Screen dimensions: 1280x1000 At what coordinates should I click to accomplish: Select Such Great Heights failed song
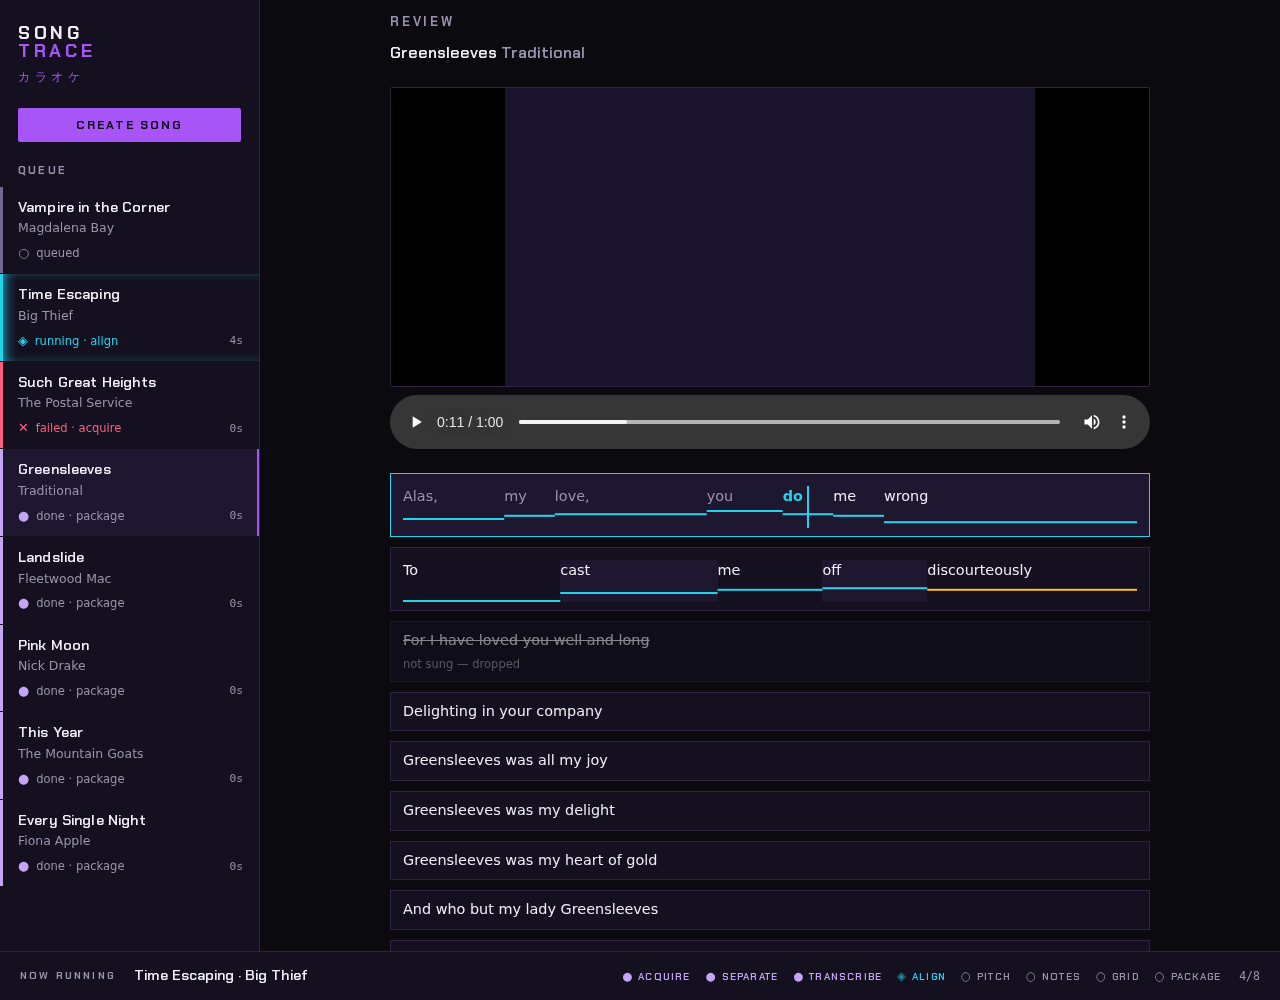point(130,405)
